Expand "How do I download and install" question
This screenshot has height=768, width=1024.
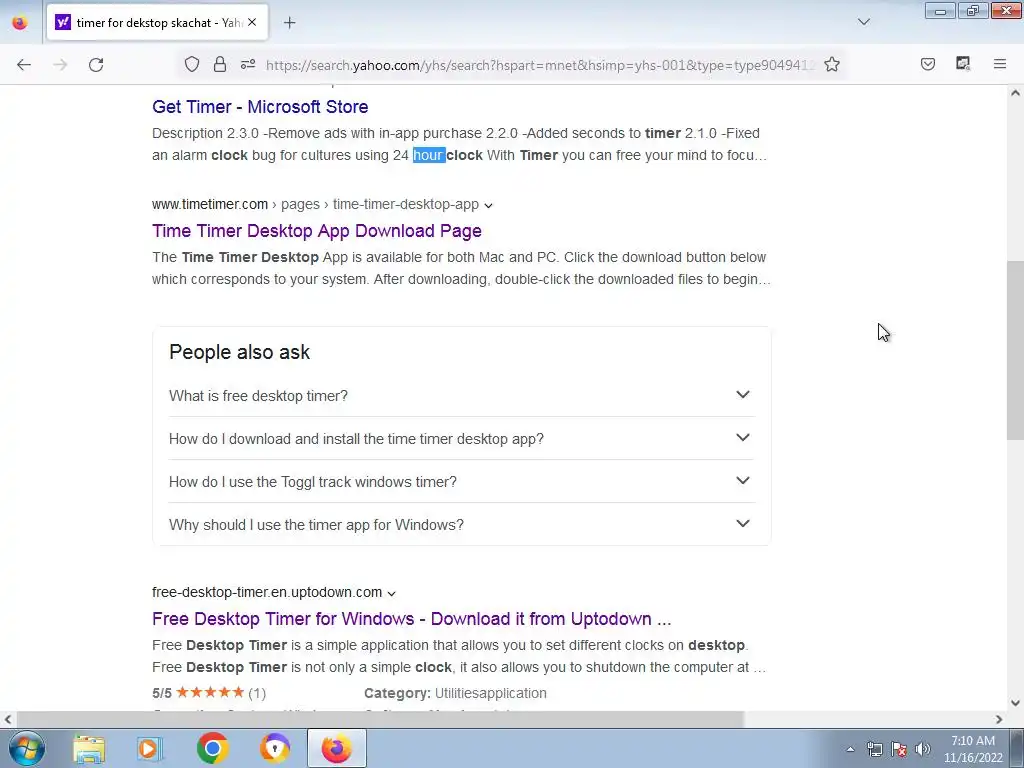pyautogui.click(x=462, y=438)
